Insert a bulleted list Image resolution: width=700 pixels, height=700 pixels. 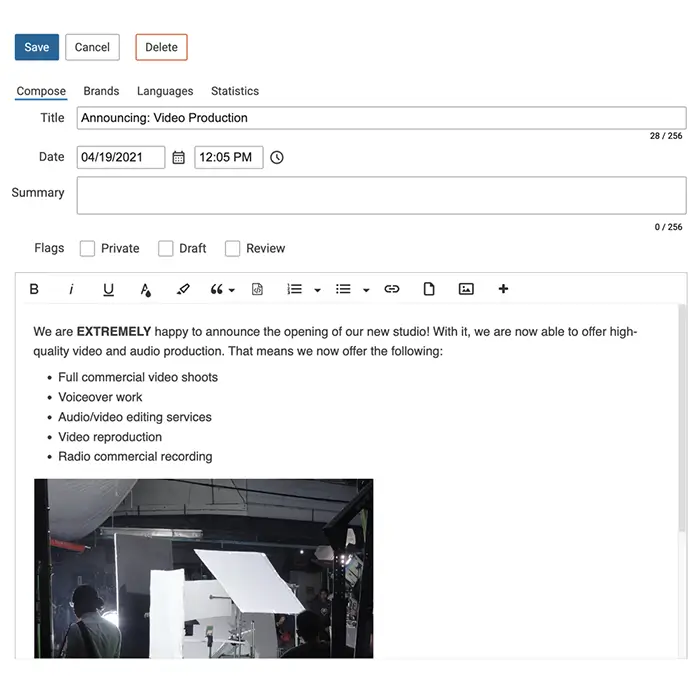(343, 289)
